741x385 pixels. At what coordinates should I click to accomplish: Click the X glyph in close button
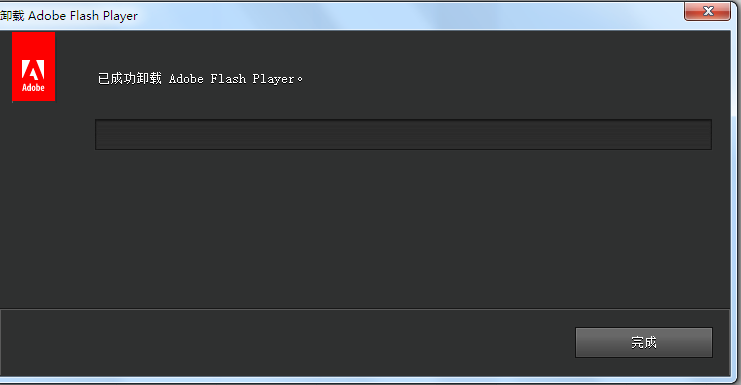pyautogui.click(x=708, y=11)
